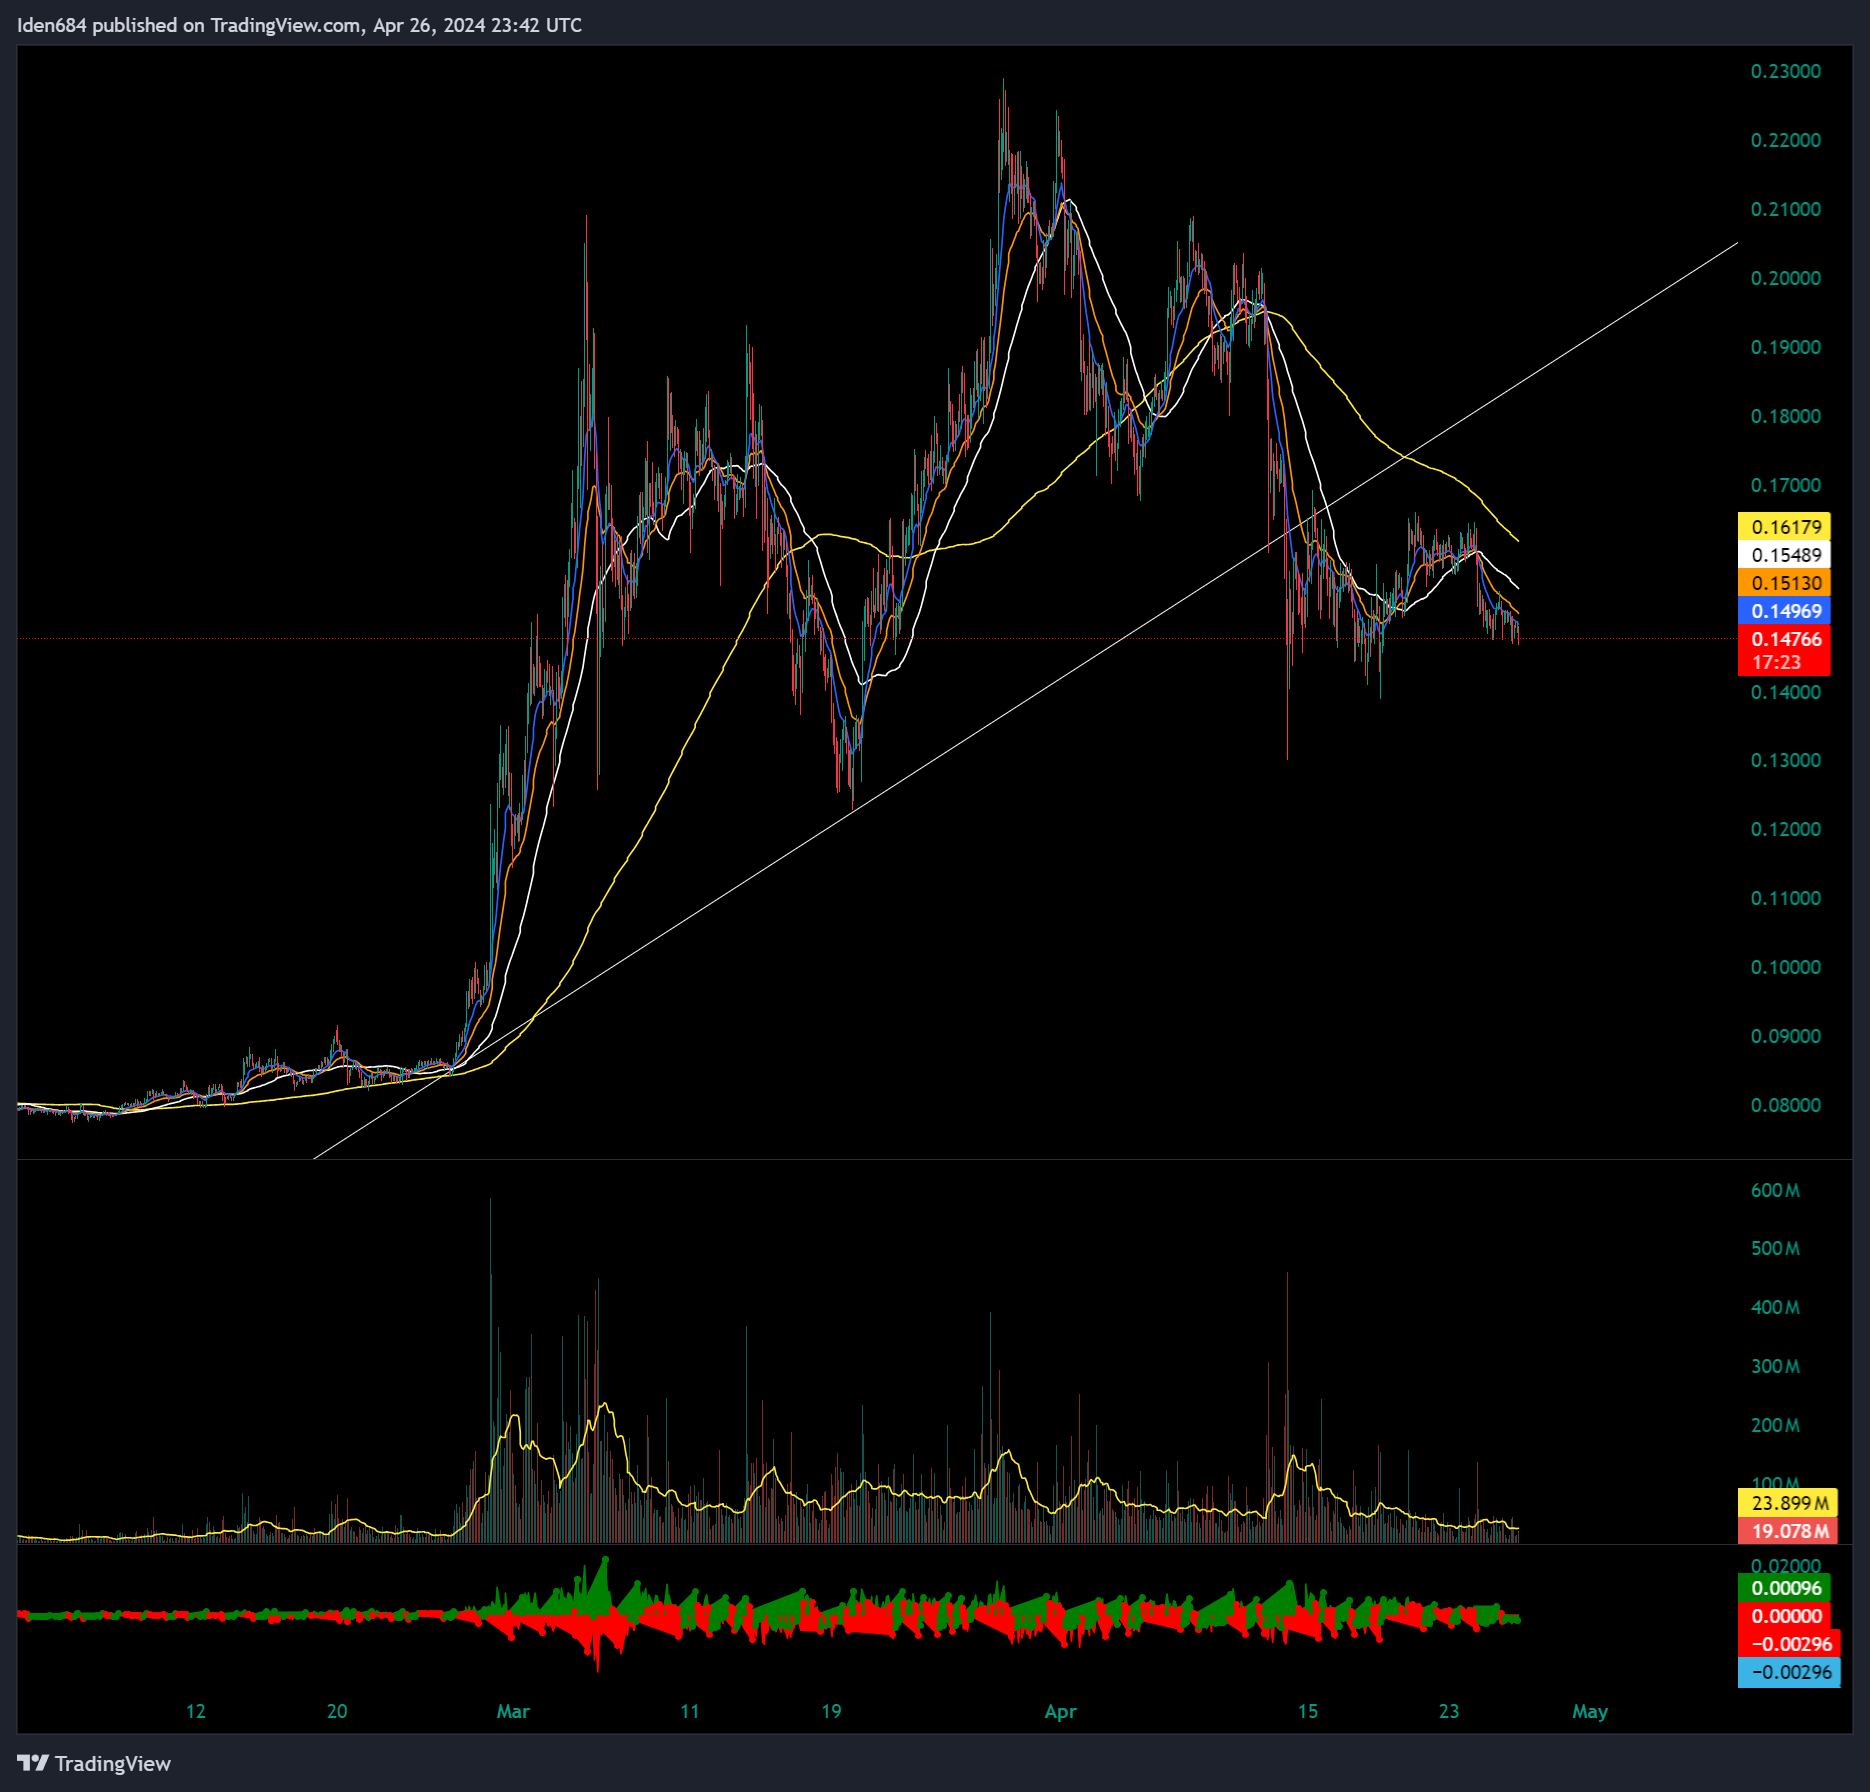1870x1792 pixels.
Task: Select the red 19.078 M volume tag
Action: pos(1788,1531)
